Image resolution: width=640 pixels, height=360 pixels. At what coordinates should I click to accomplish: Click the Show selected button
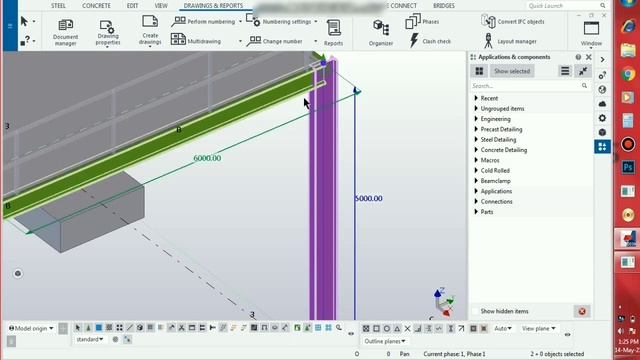(512, 71)
